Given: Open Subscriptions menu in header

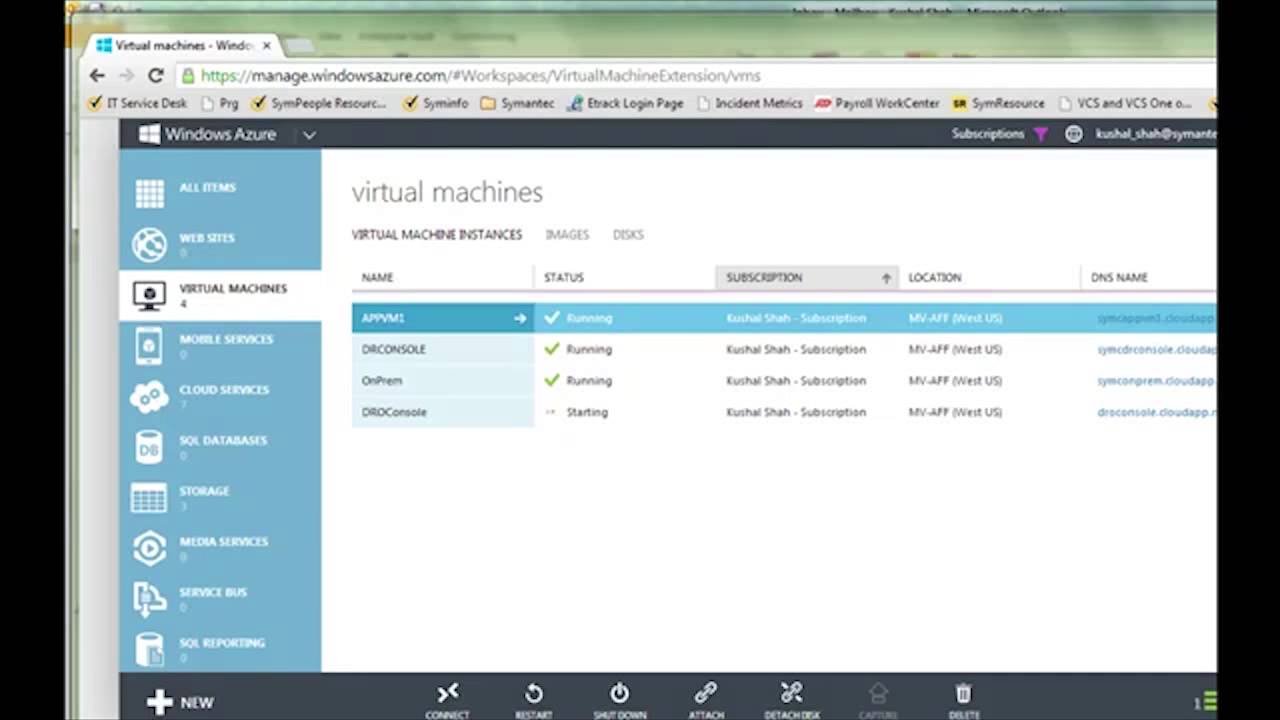Looking at the screenshot, I should click(x=988, y=134).
